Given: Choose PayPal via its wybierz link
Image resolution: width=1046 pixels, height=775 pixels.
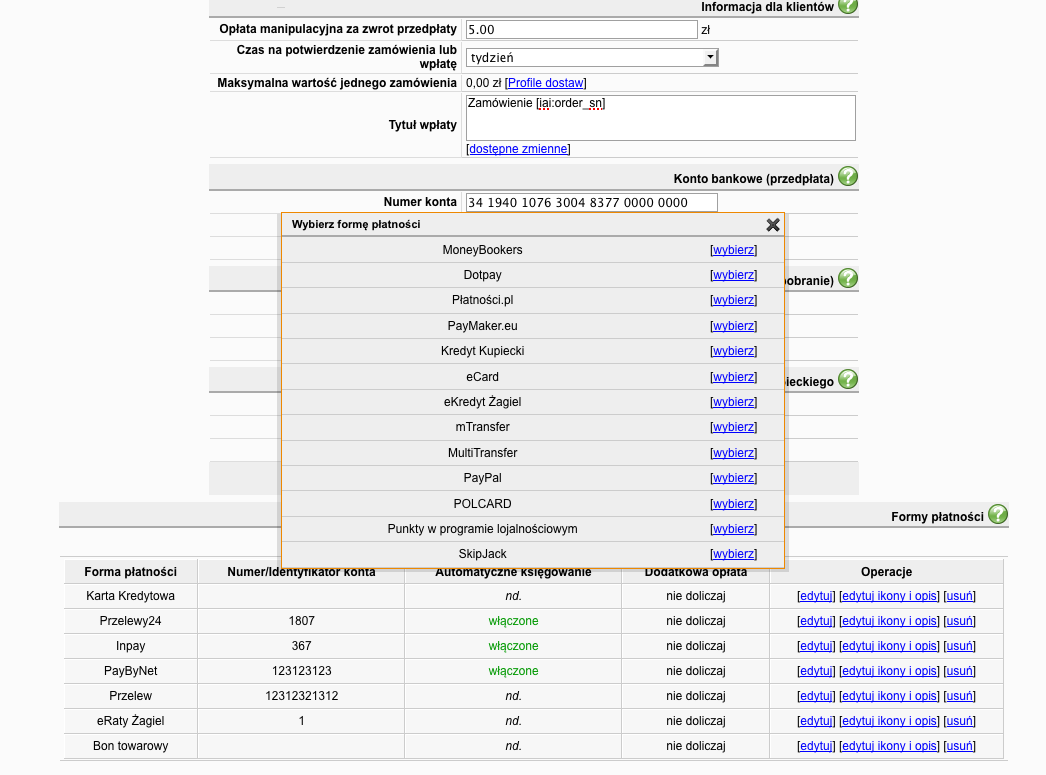Looking at the screenshot, I should tap(733, 478).
